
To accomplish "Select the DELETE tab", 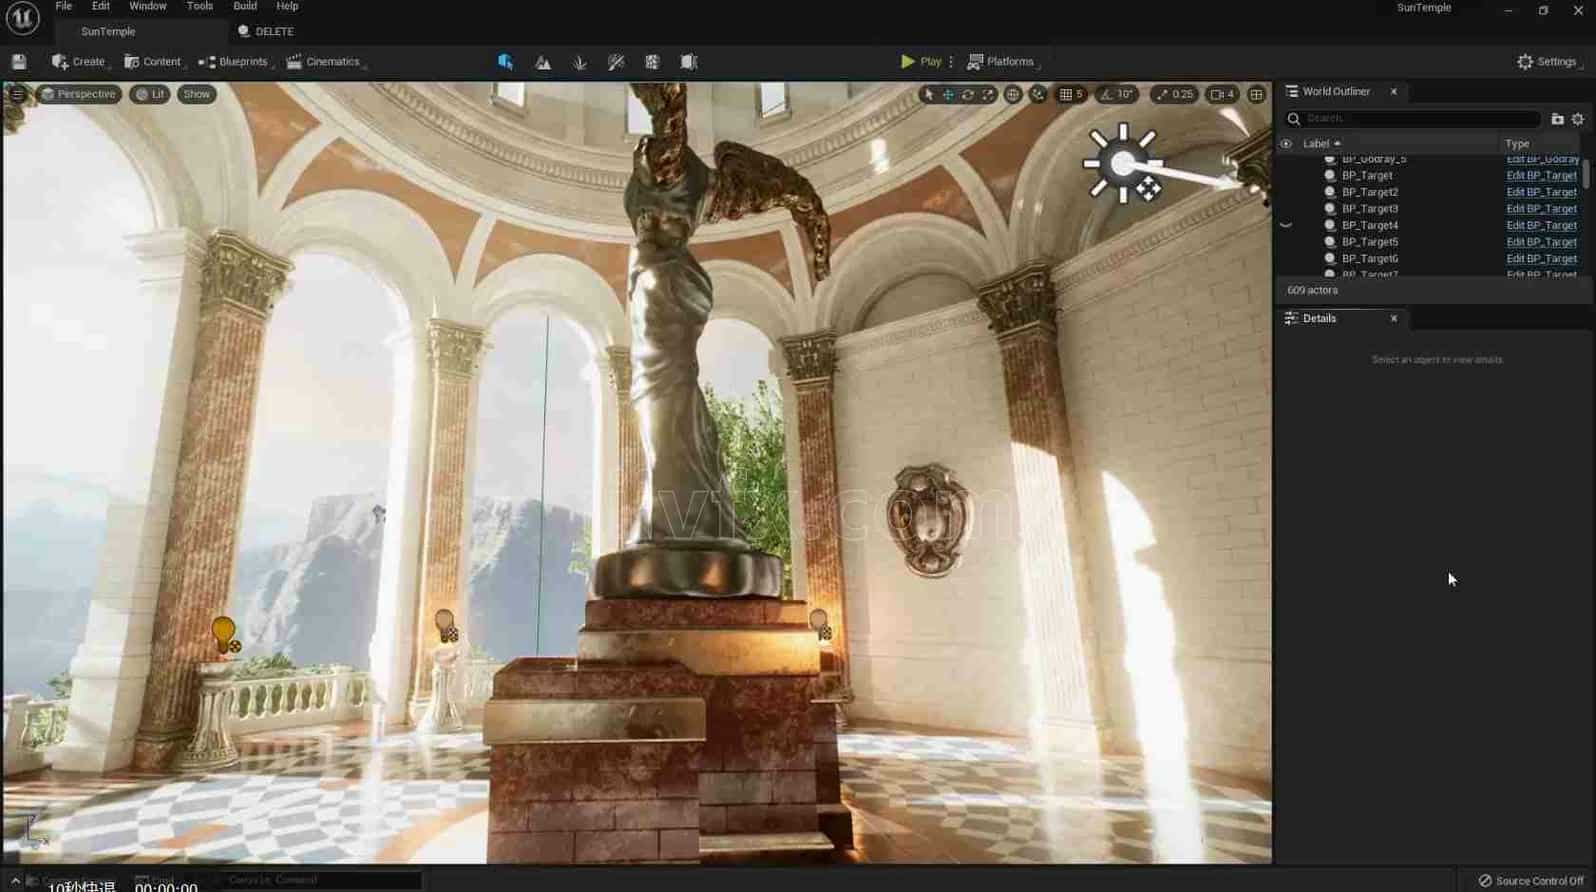I will (266, 32).
